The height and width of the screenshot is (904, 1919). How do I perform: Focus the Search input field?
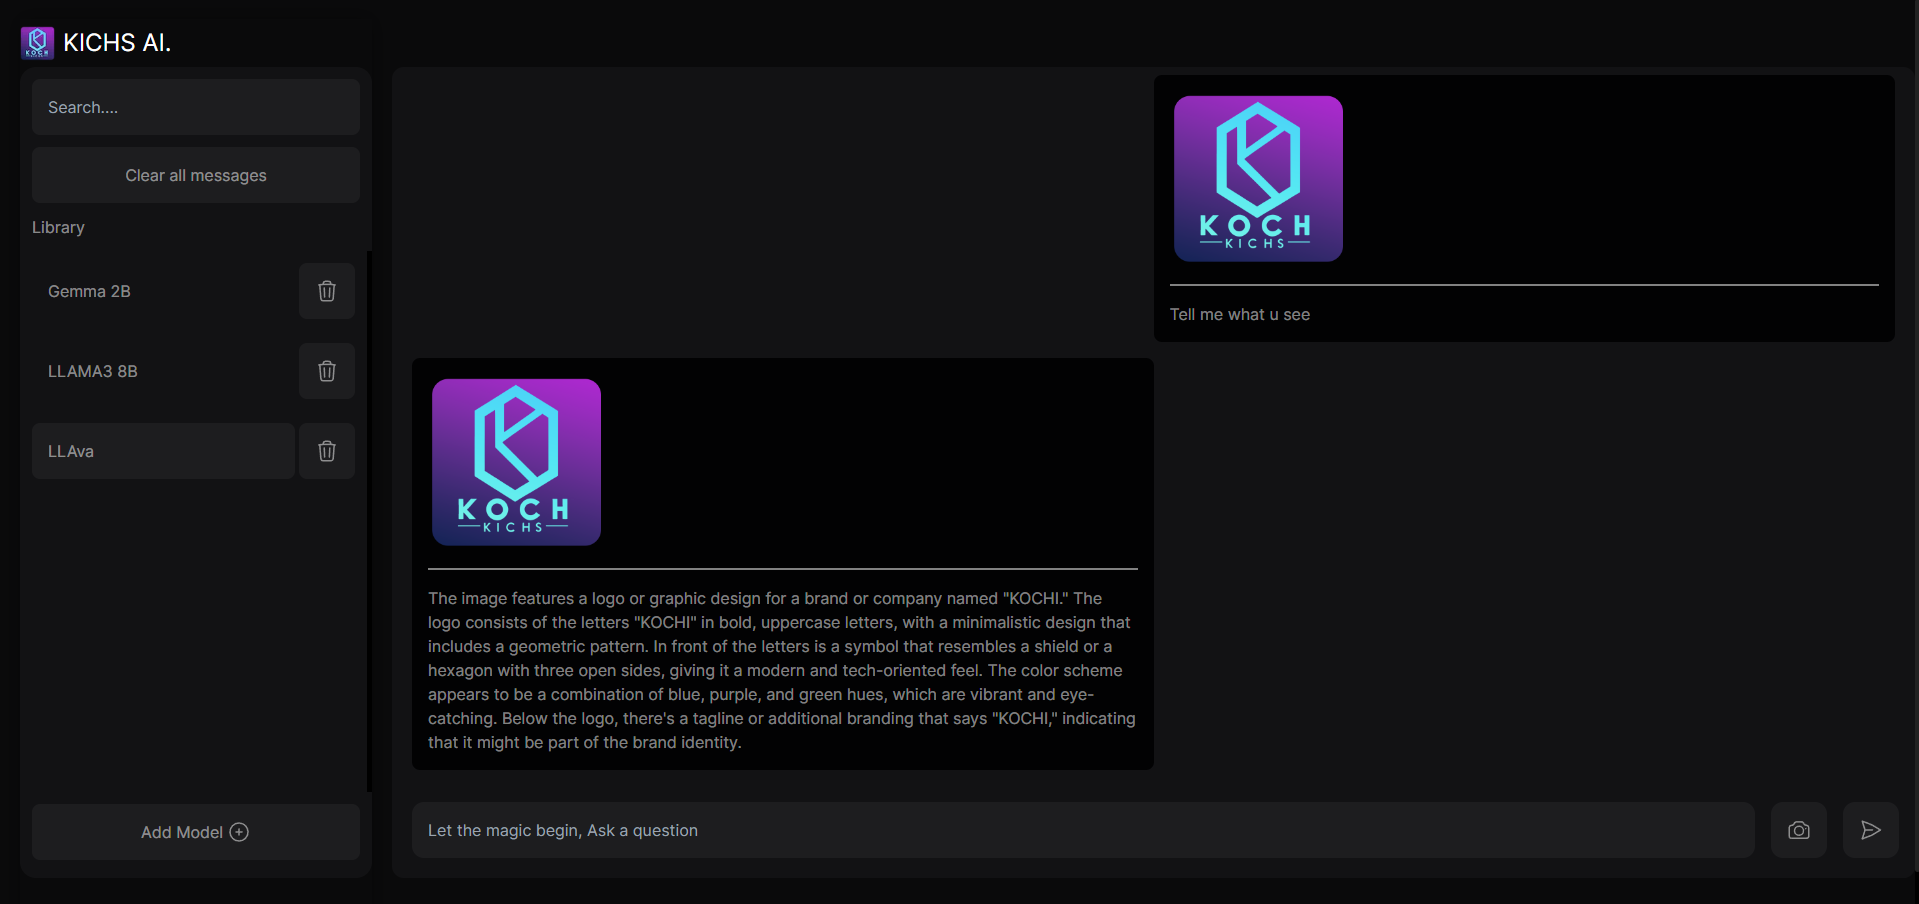coord(196,107)
